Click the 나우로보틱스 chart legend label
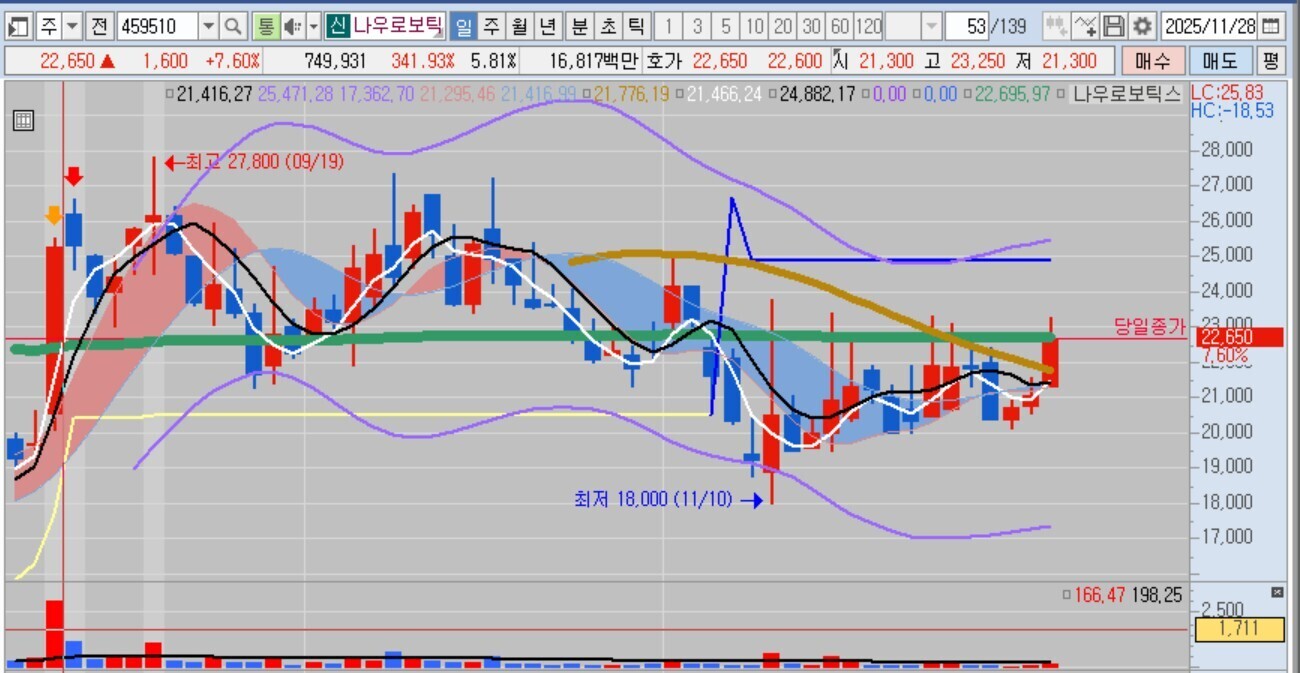1300x673 pixels. tap(1126, 95)
